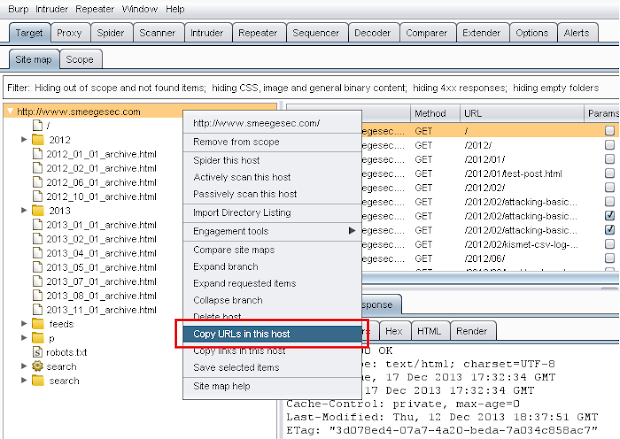Click file icon of 2013_04_01_archive.html
This screenshot has height=439, width=620.
(x=38, y=253)
